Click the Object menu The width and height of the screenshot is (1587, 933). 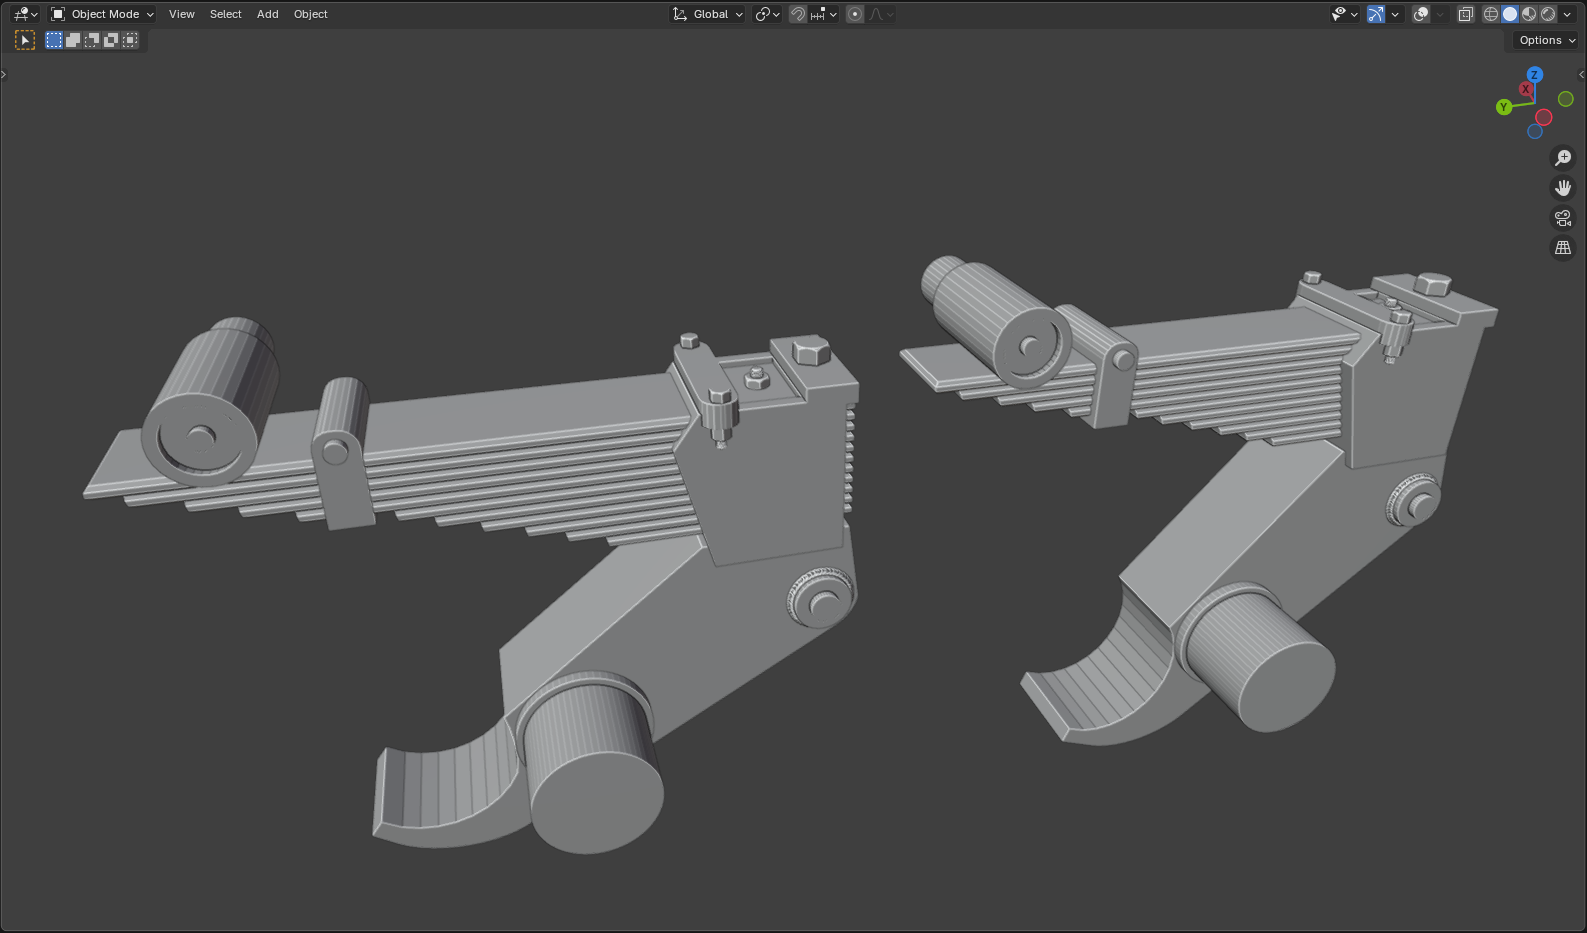point(310,14)
